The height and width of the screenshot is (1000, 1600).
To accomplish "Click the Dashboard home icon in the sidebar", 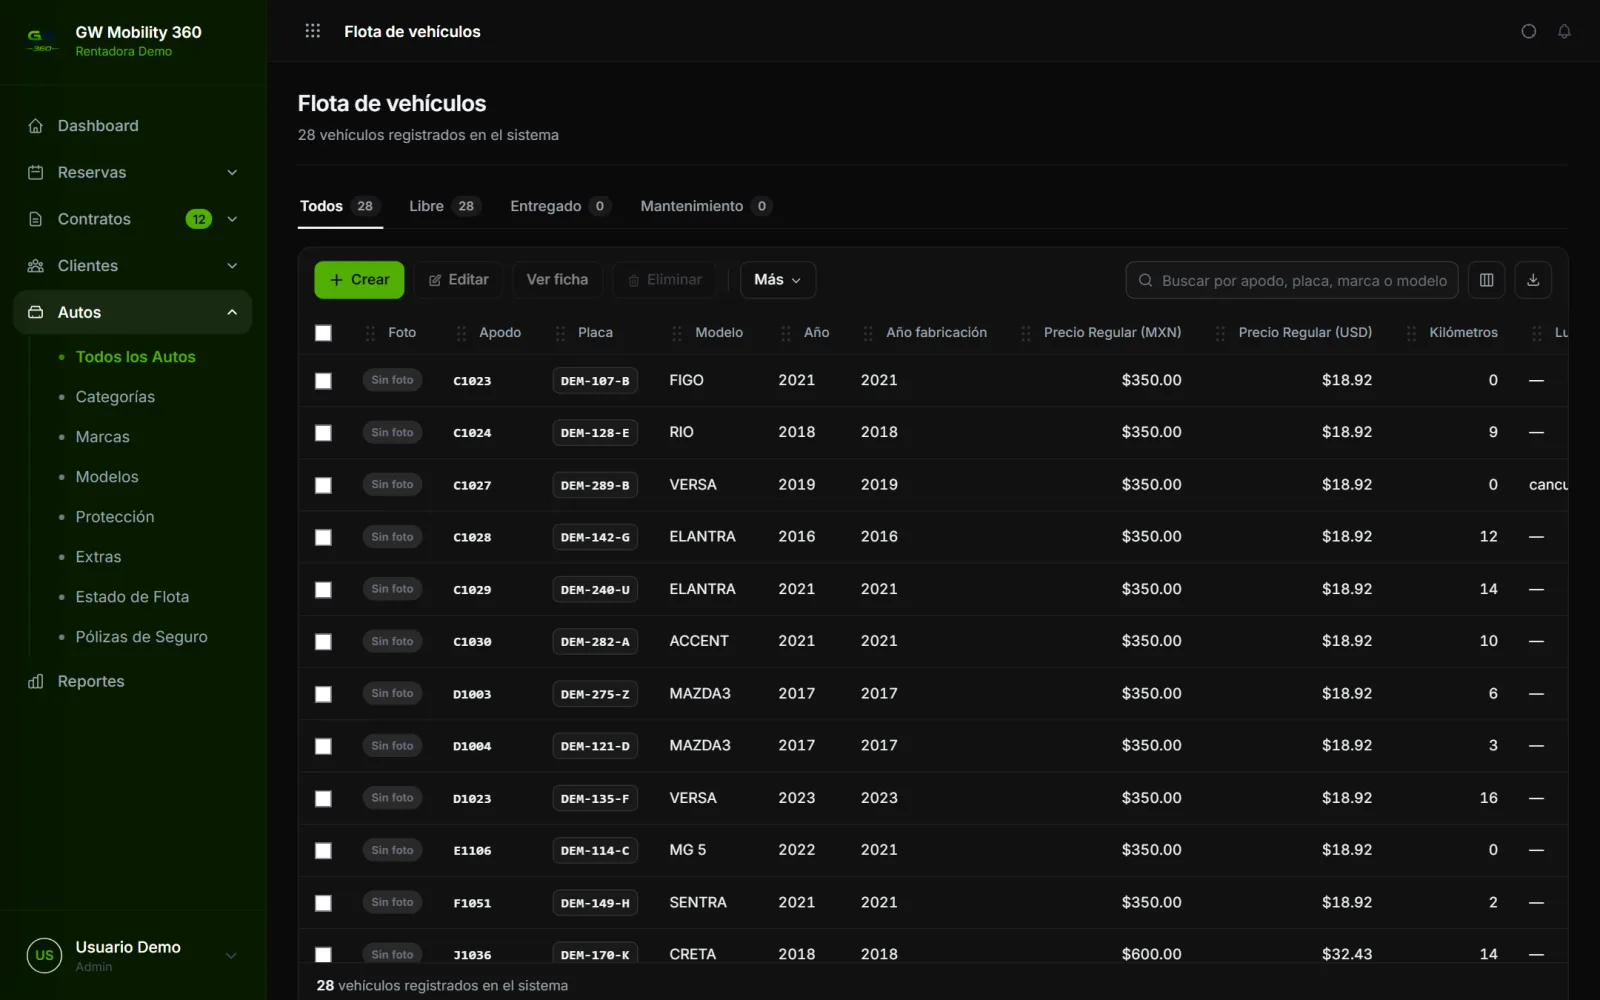I will tap(36, 126).
